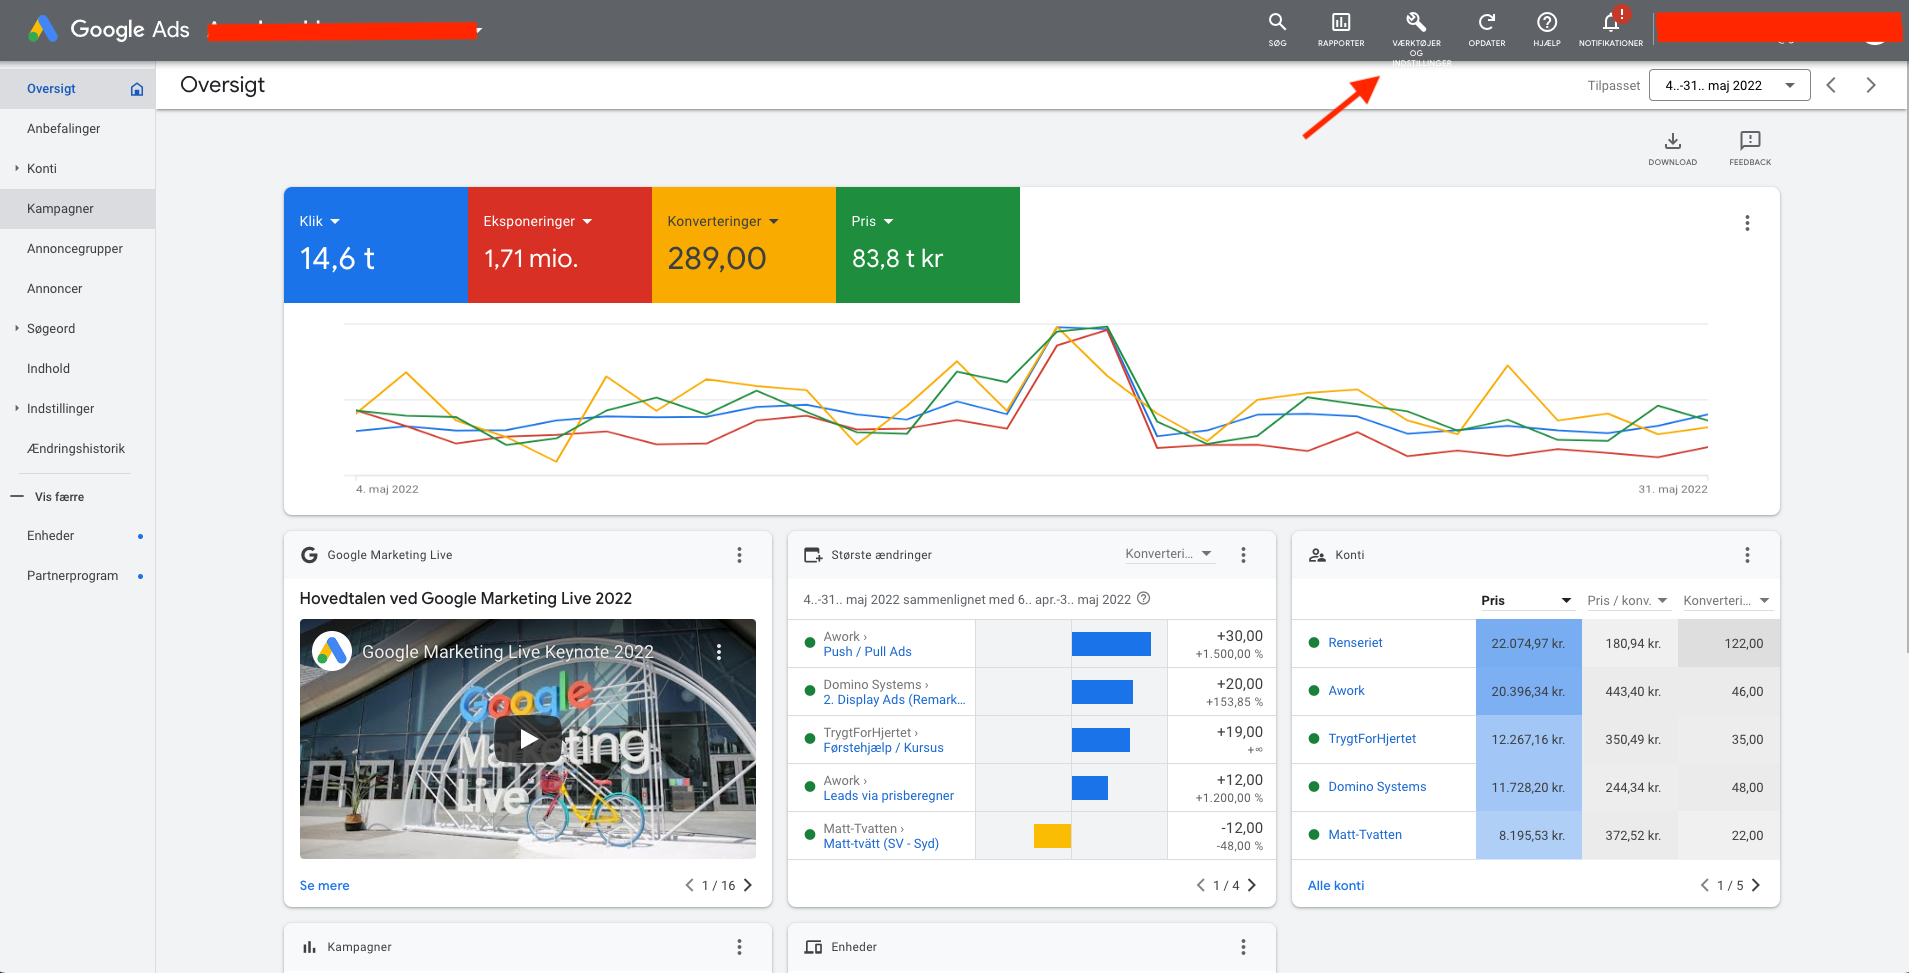Open Annoncegrupper in the sidebar
Screen dimensions: 1909x973
click(x=77, y=249)
